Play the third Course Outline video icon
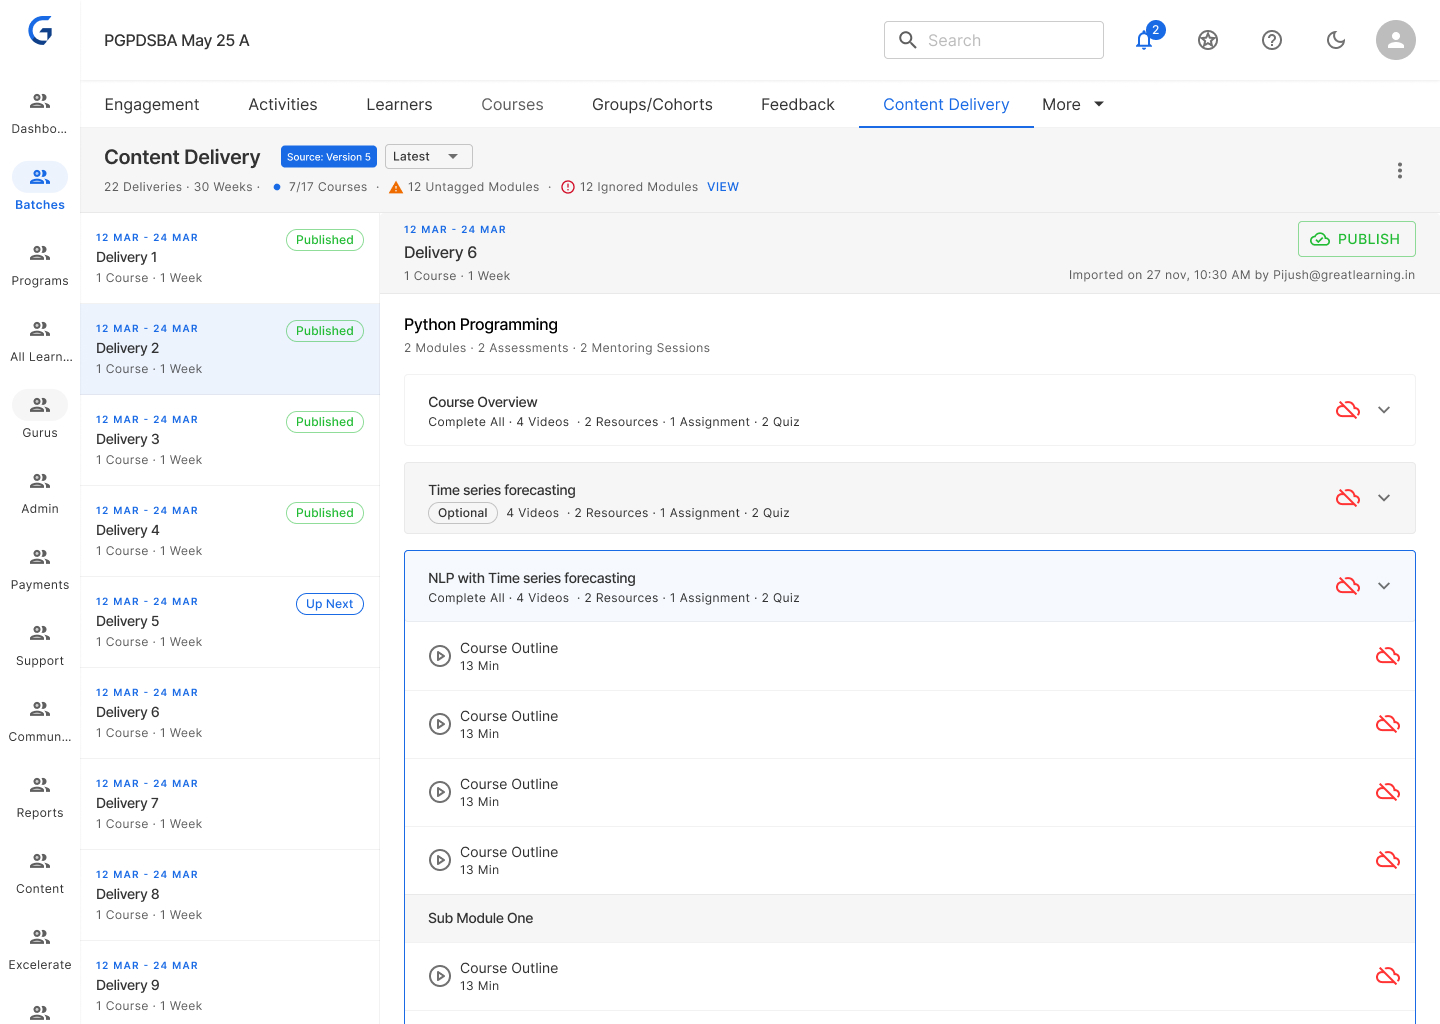 (440, 792)
